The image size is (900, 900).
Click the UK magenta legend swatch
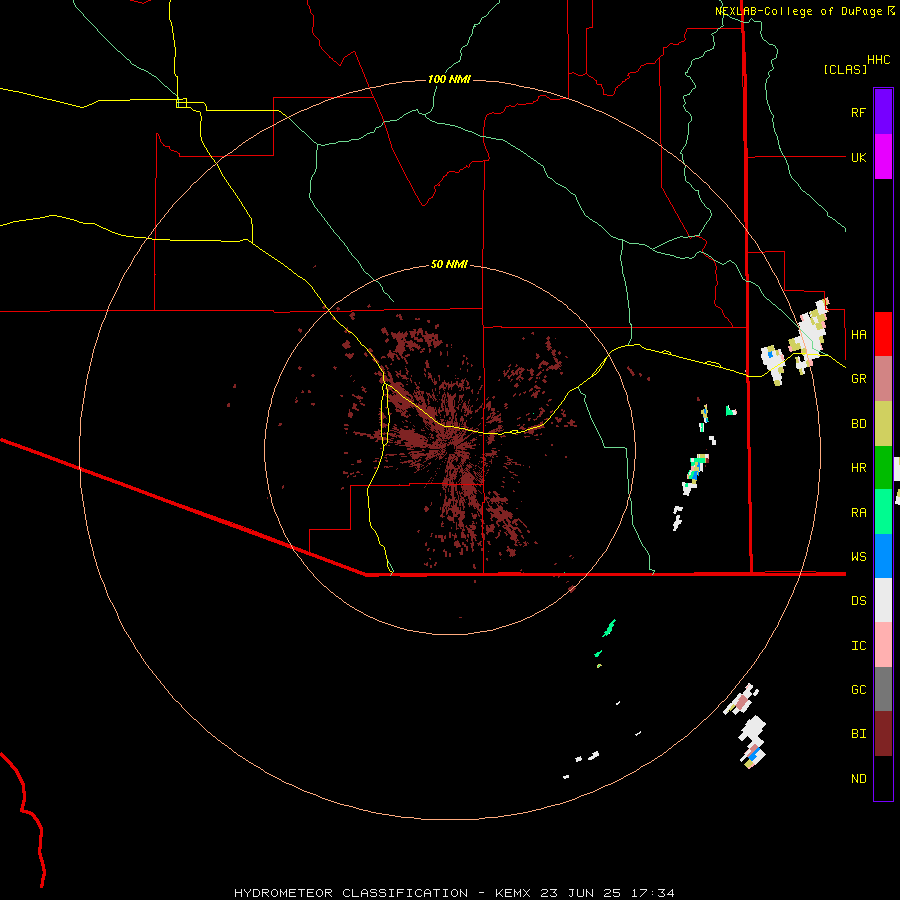tap(883, 157)
